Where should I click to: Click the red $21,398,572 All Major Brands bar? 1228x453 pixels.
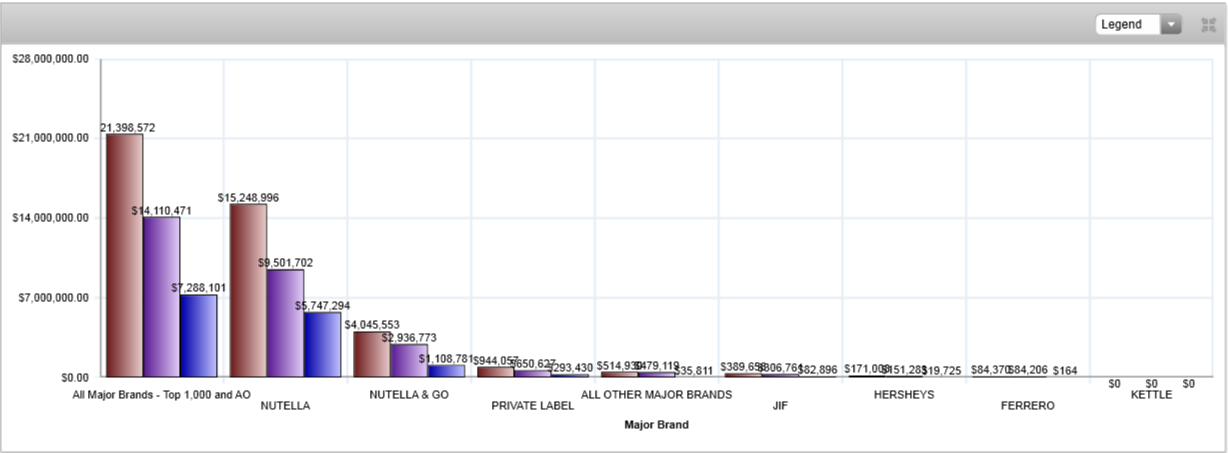[124, 255]
